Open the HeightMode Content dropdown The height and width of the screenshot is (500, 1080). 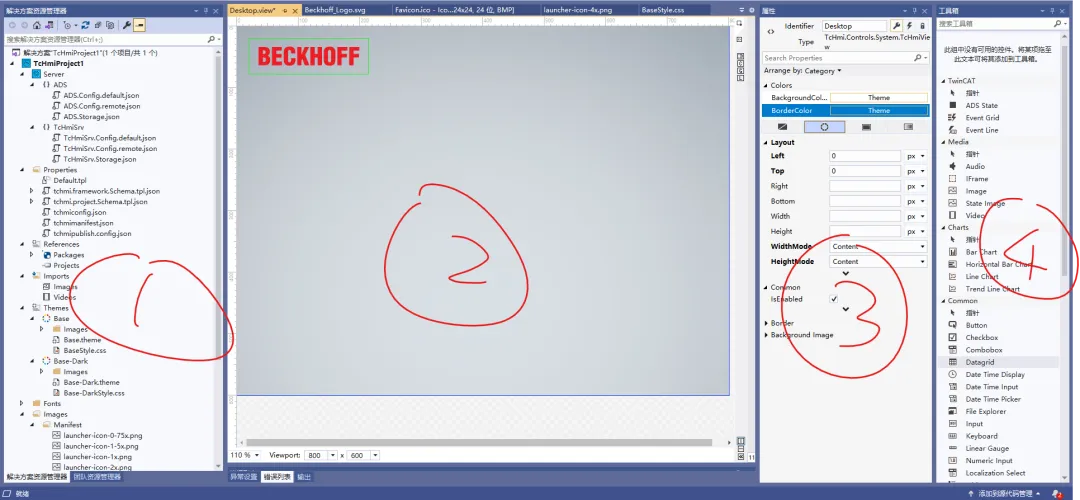click(878, 262)
